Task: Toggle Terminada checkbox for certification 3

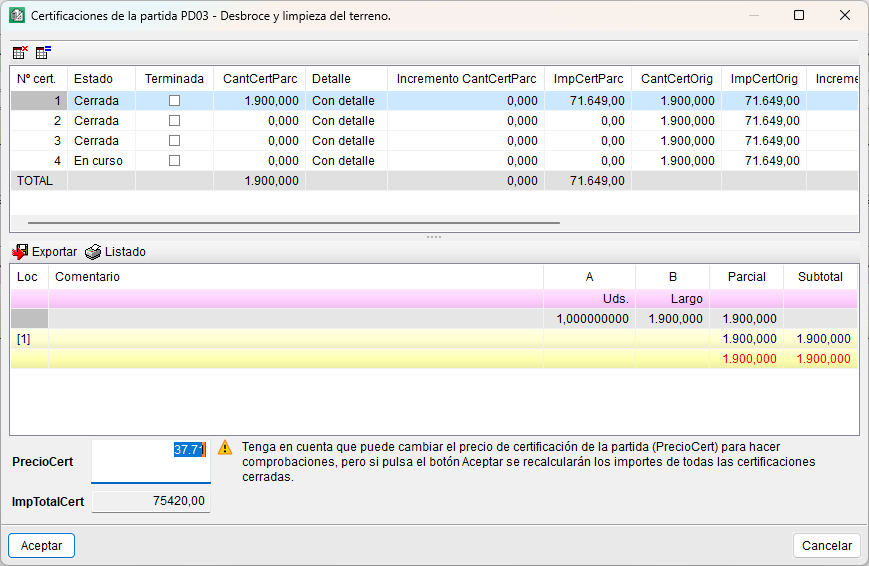Action: coord(175,140)
